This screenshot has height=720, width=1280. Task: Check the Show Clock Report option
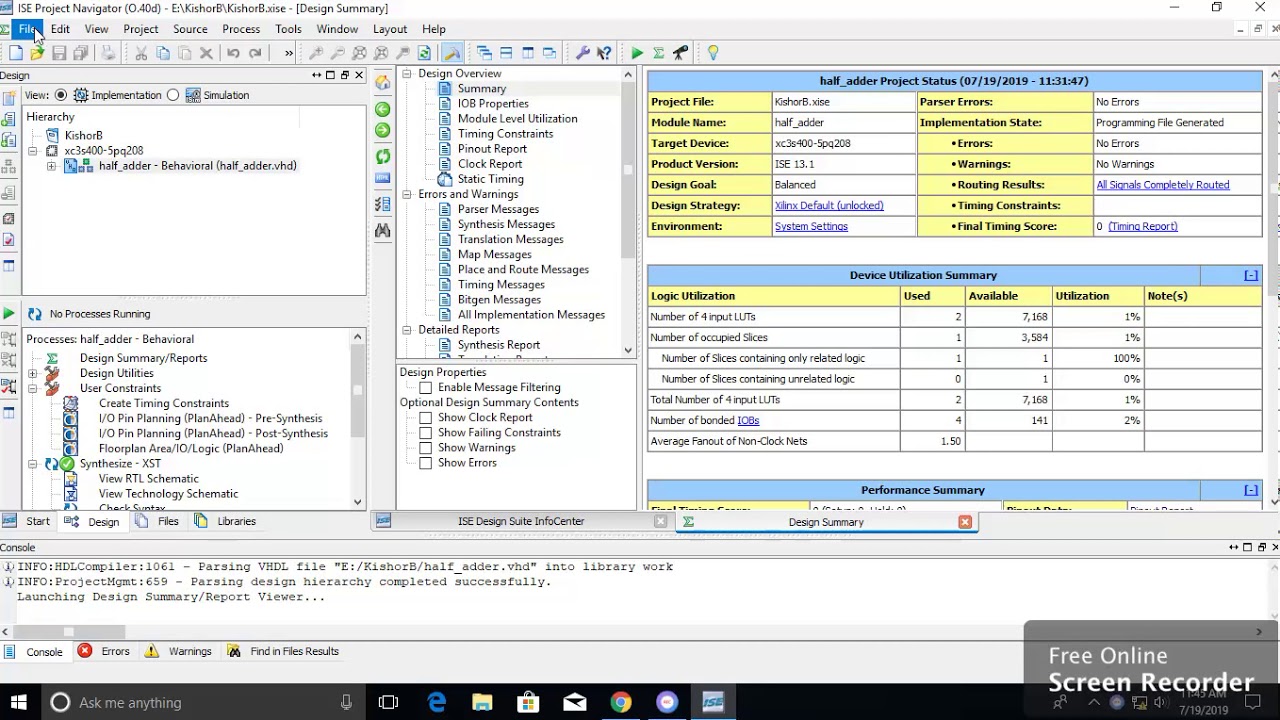pos(426,417)
